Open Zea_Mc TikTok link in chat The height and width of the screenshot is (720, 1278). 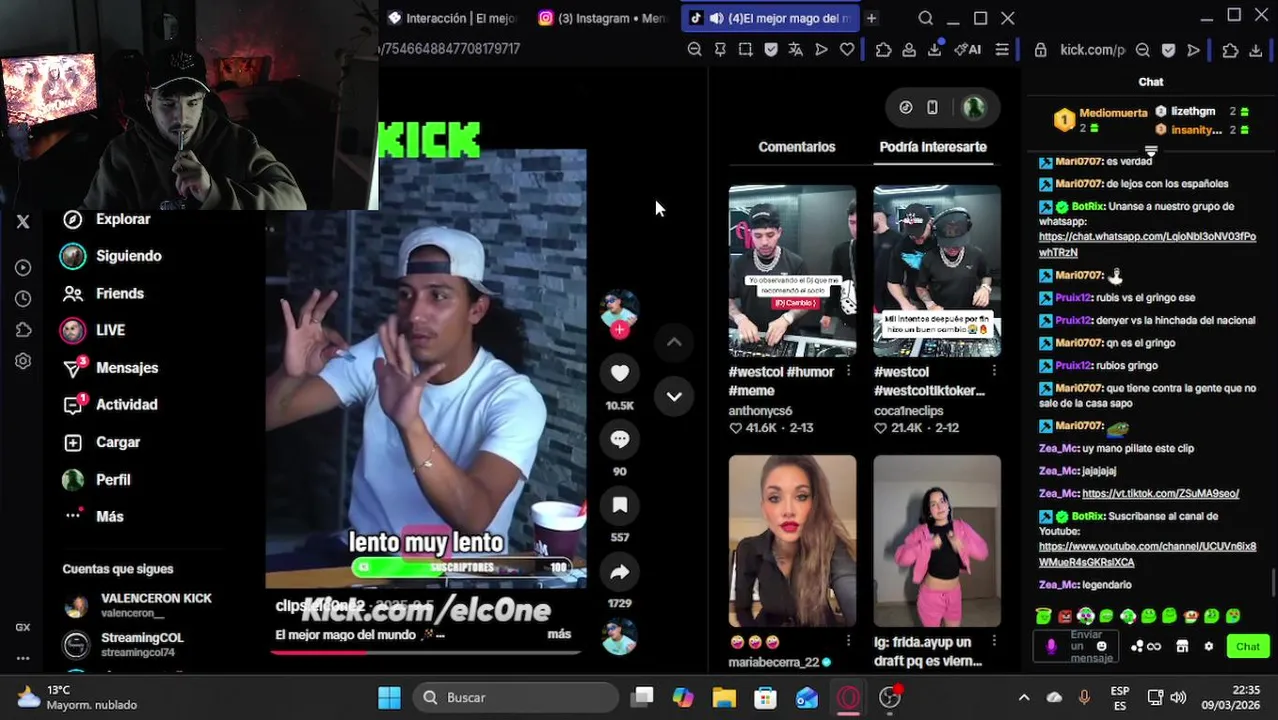coord(1160,493)
